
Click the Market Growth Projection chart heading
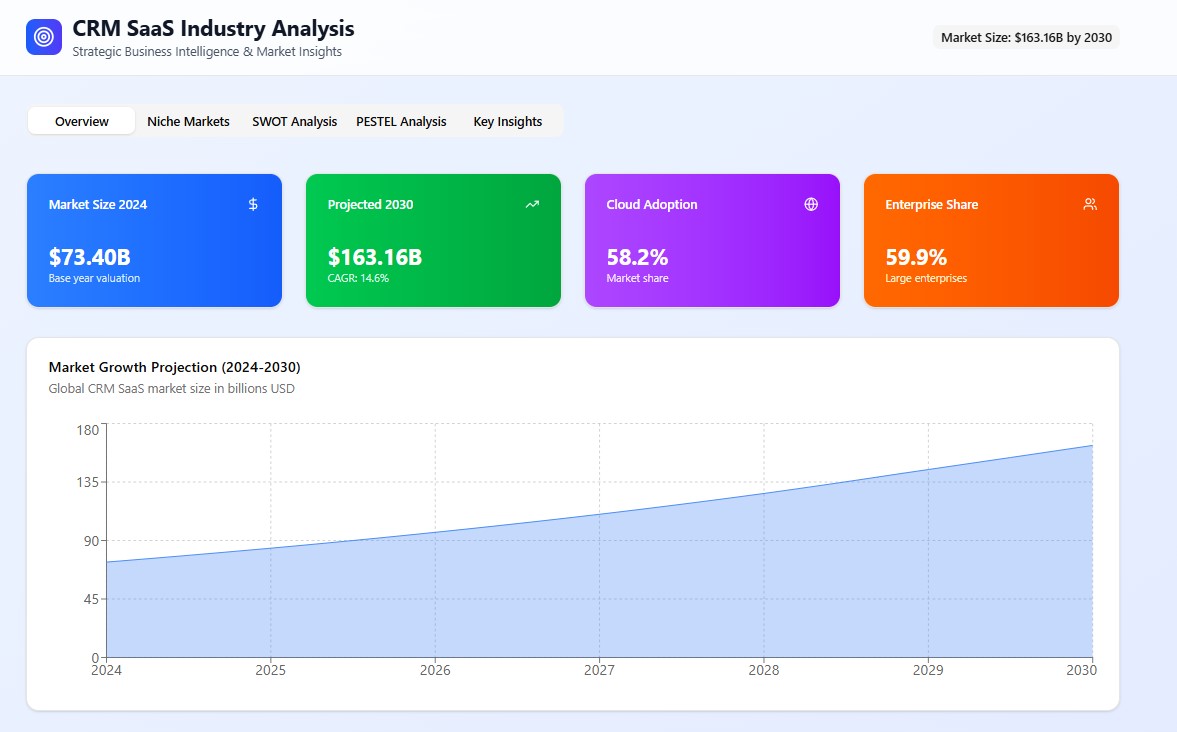point(174,367)
